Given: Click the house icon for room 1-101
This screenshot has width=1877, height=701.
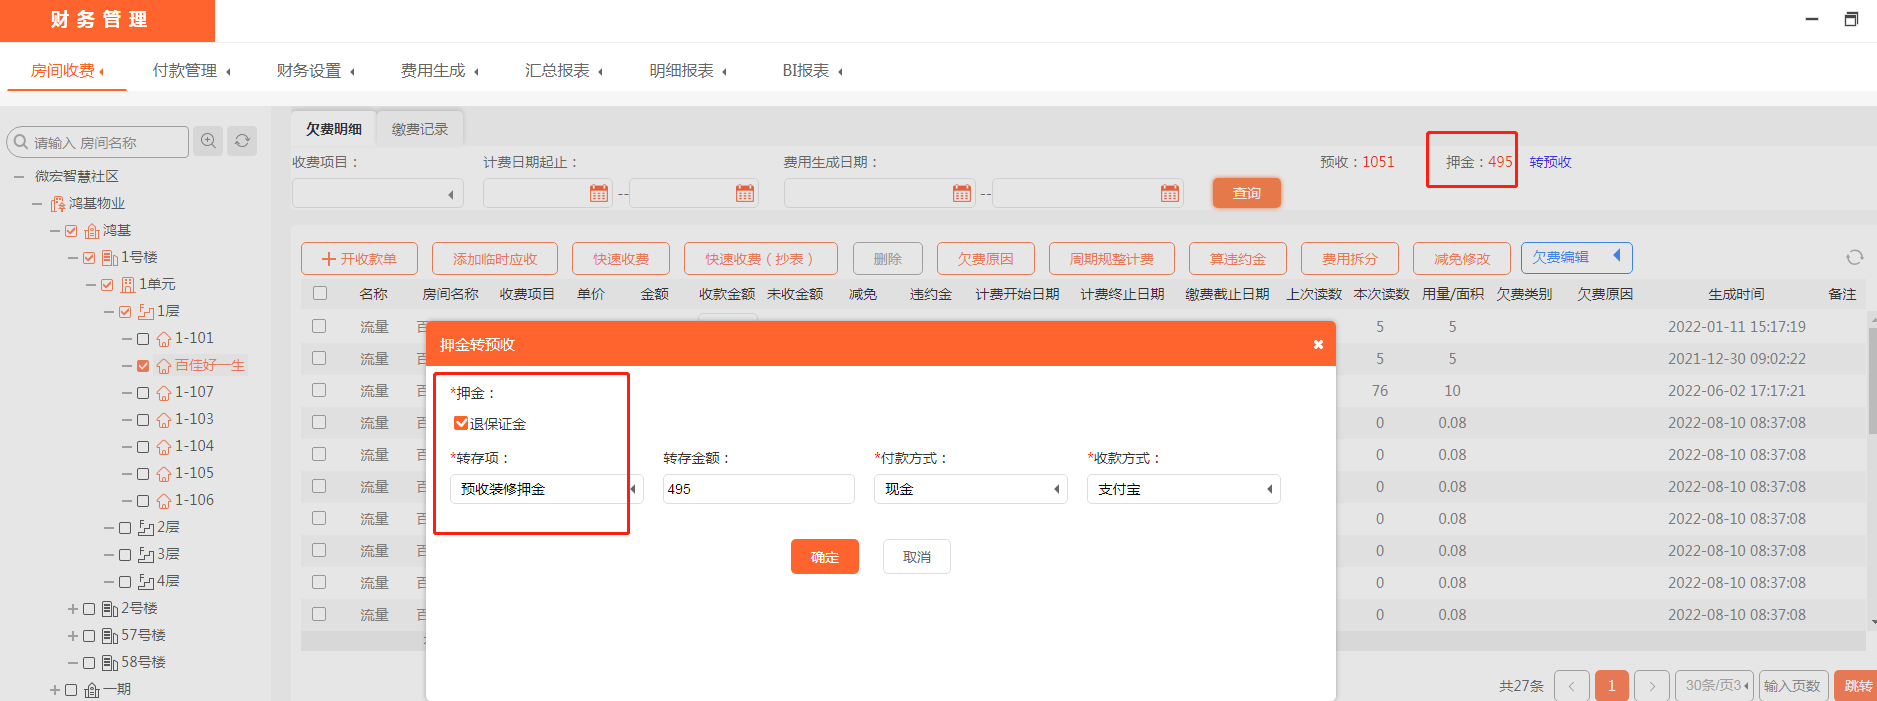Looking at the screenshot, I should click(164, 339).
